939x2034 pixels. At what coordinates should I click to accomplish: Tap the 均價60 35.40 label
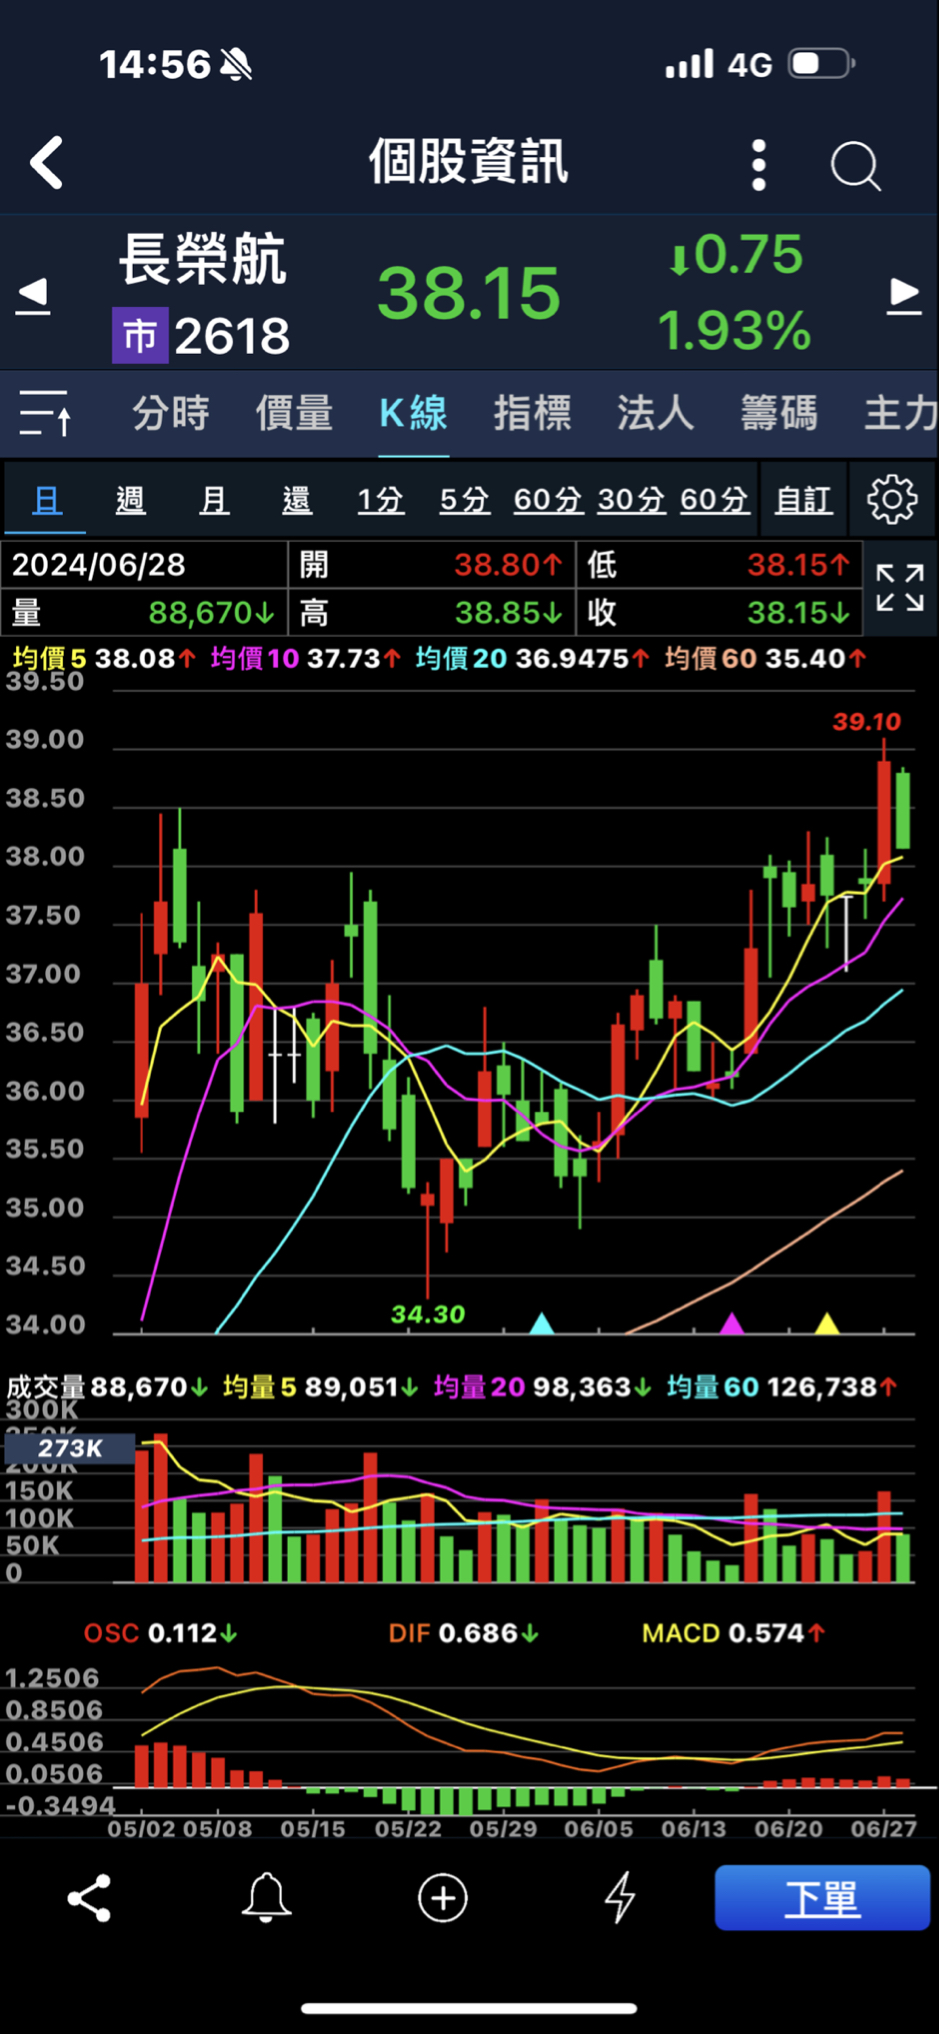pos(765,659)
